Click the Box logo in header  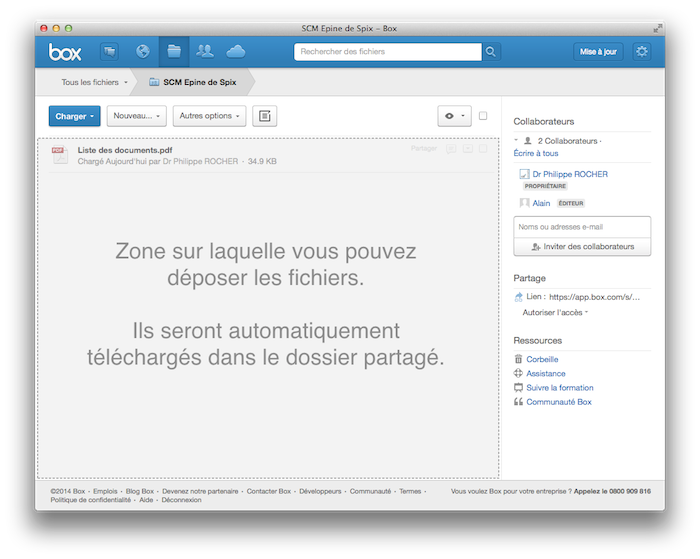click(66, 52)
